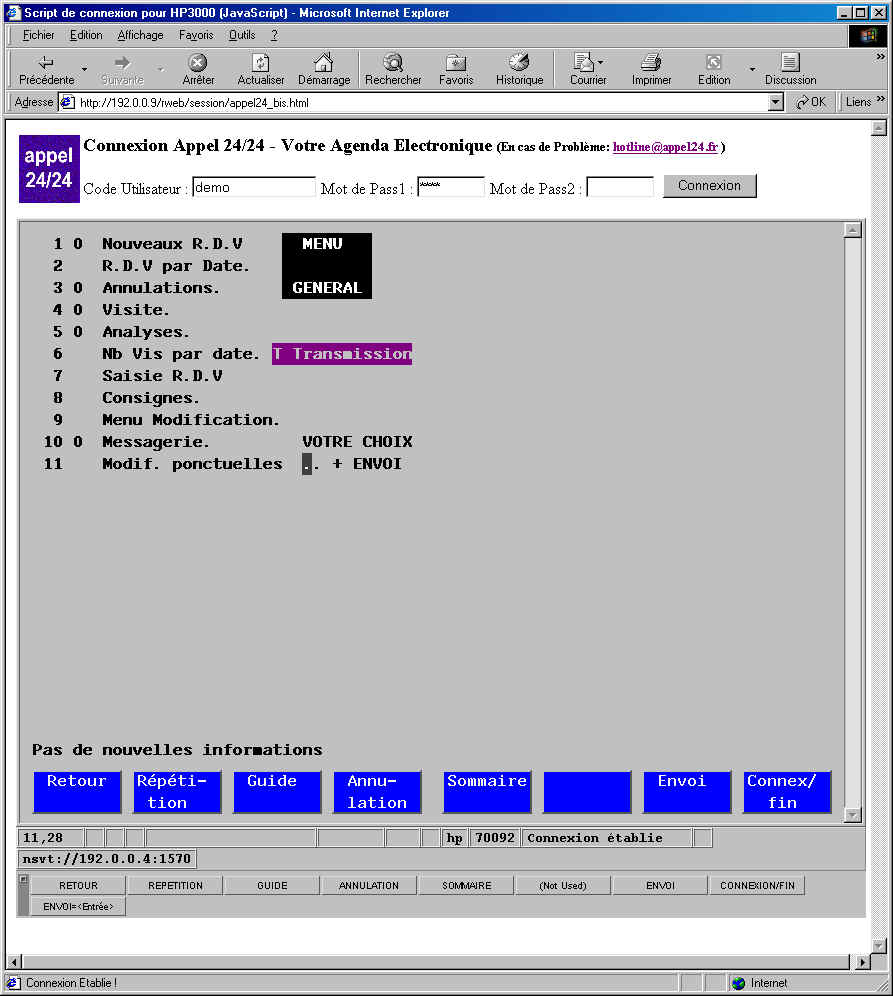This screenshot has width=893, height=996.
Task: Click the gray REPETITION button
Action: pos(175,885)
